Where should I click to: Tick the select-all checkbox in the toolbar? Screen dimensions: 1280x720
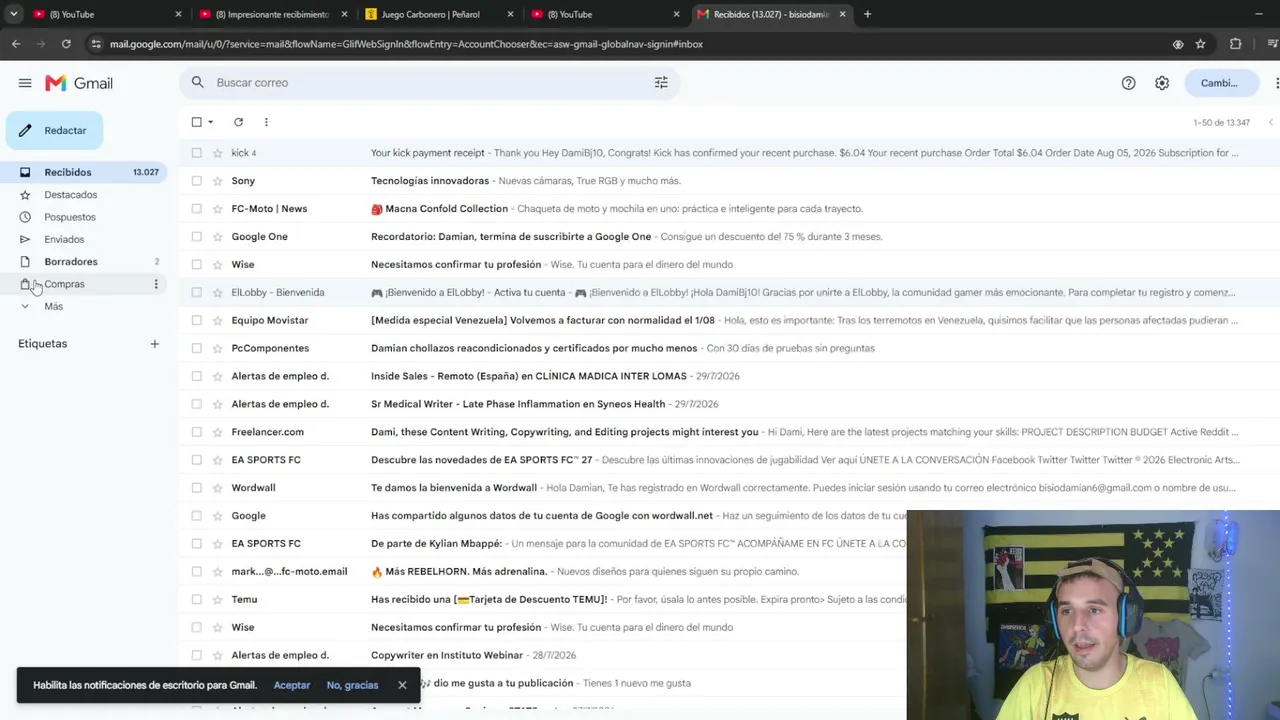click(x=196, y=122)
